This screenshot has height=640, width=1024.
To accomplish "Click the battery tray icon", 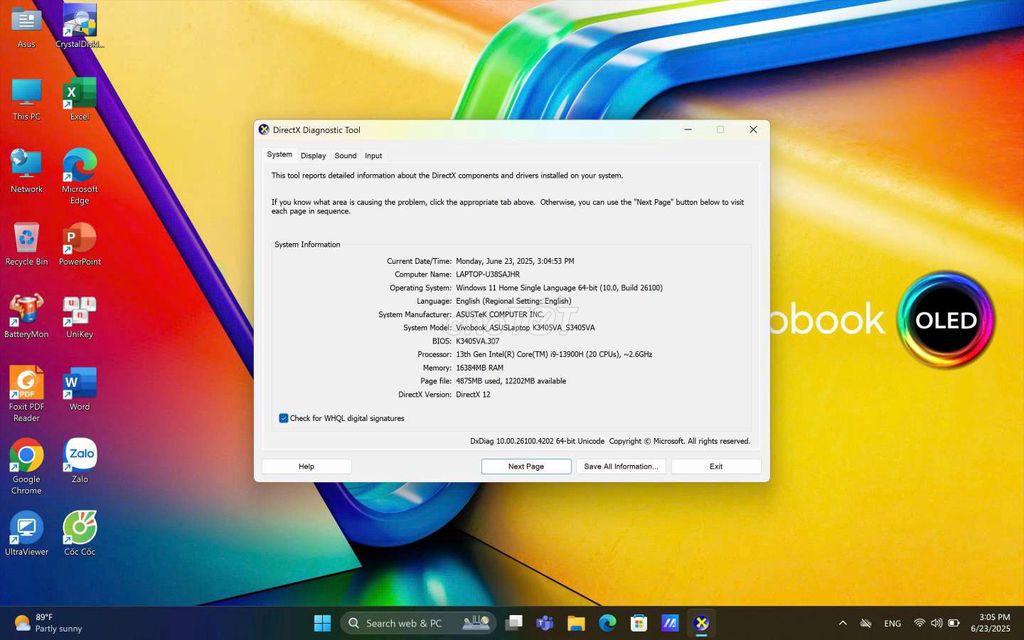I will (953, 623).
